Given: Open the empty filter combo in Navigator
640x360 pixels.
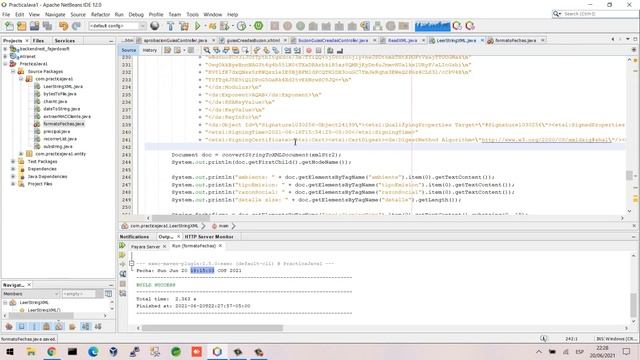Looking at the screenshot, I should [82, 294].
